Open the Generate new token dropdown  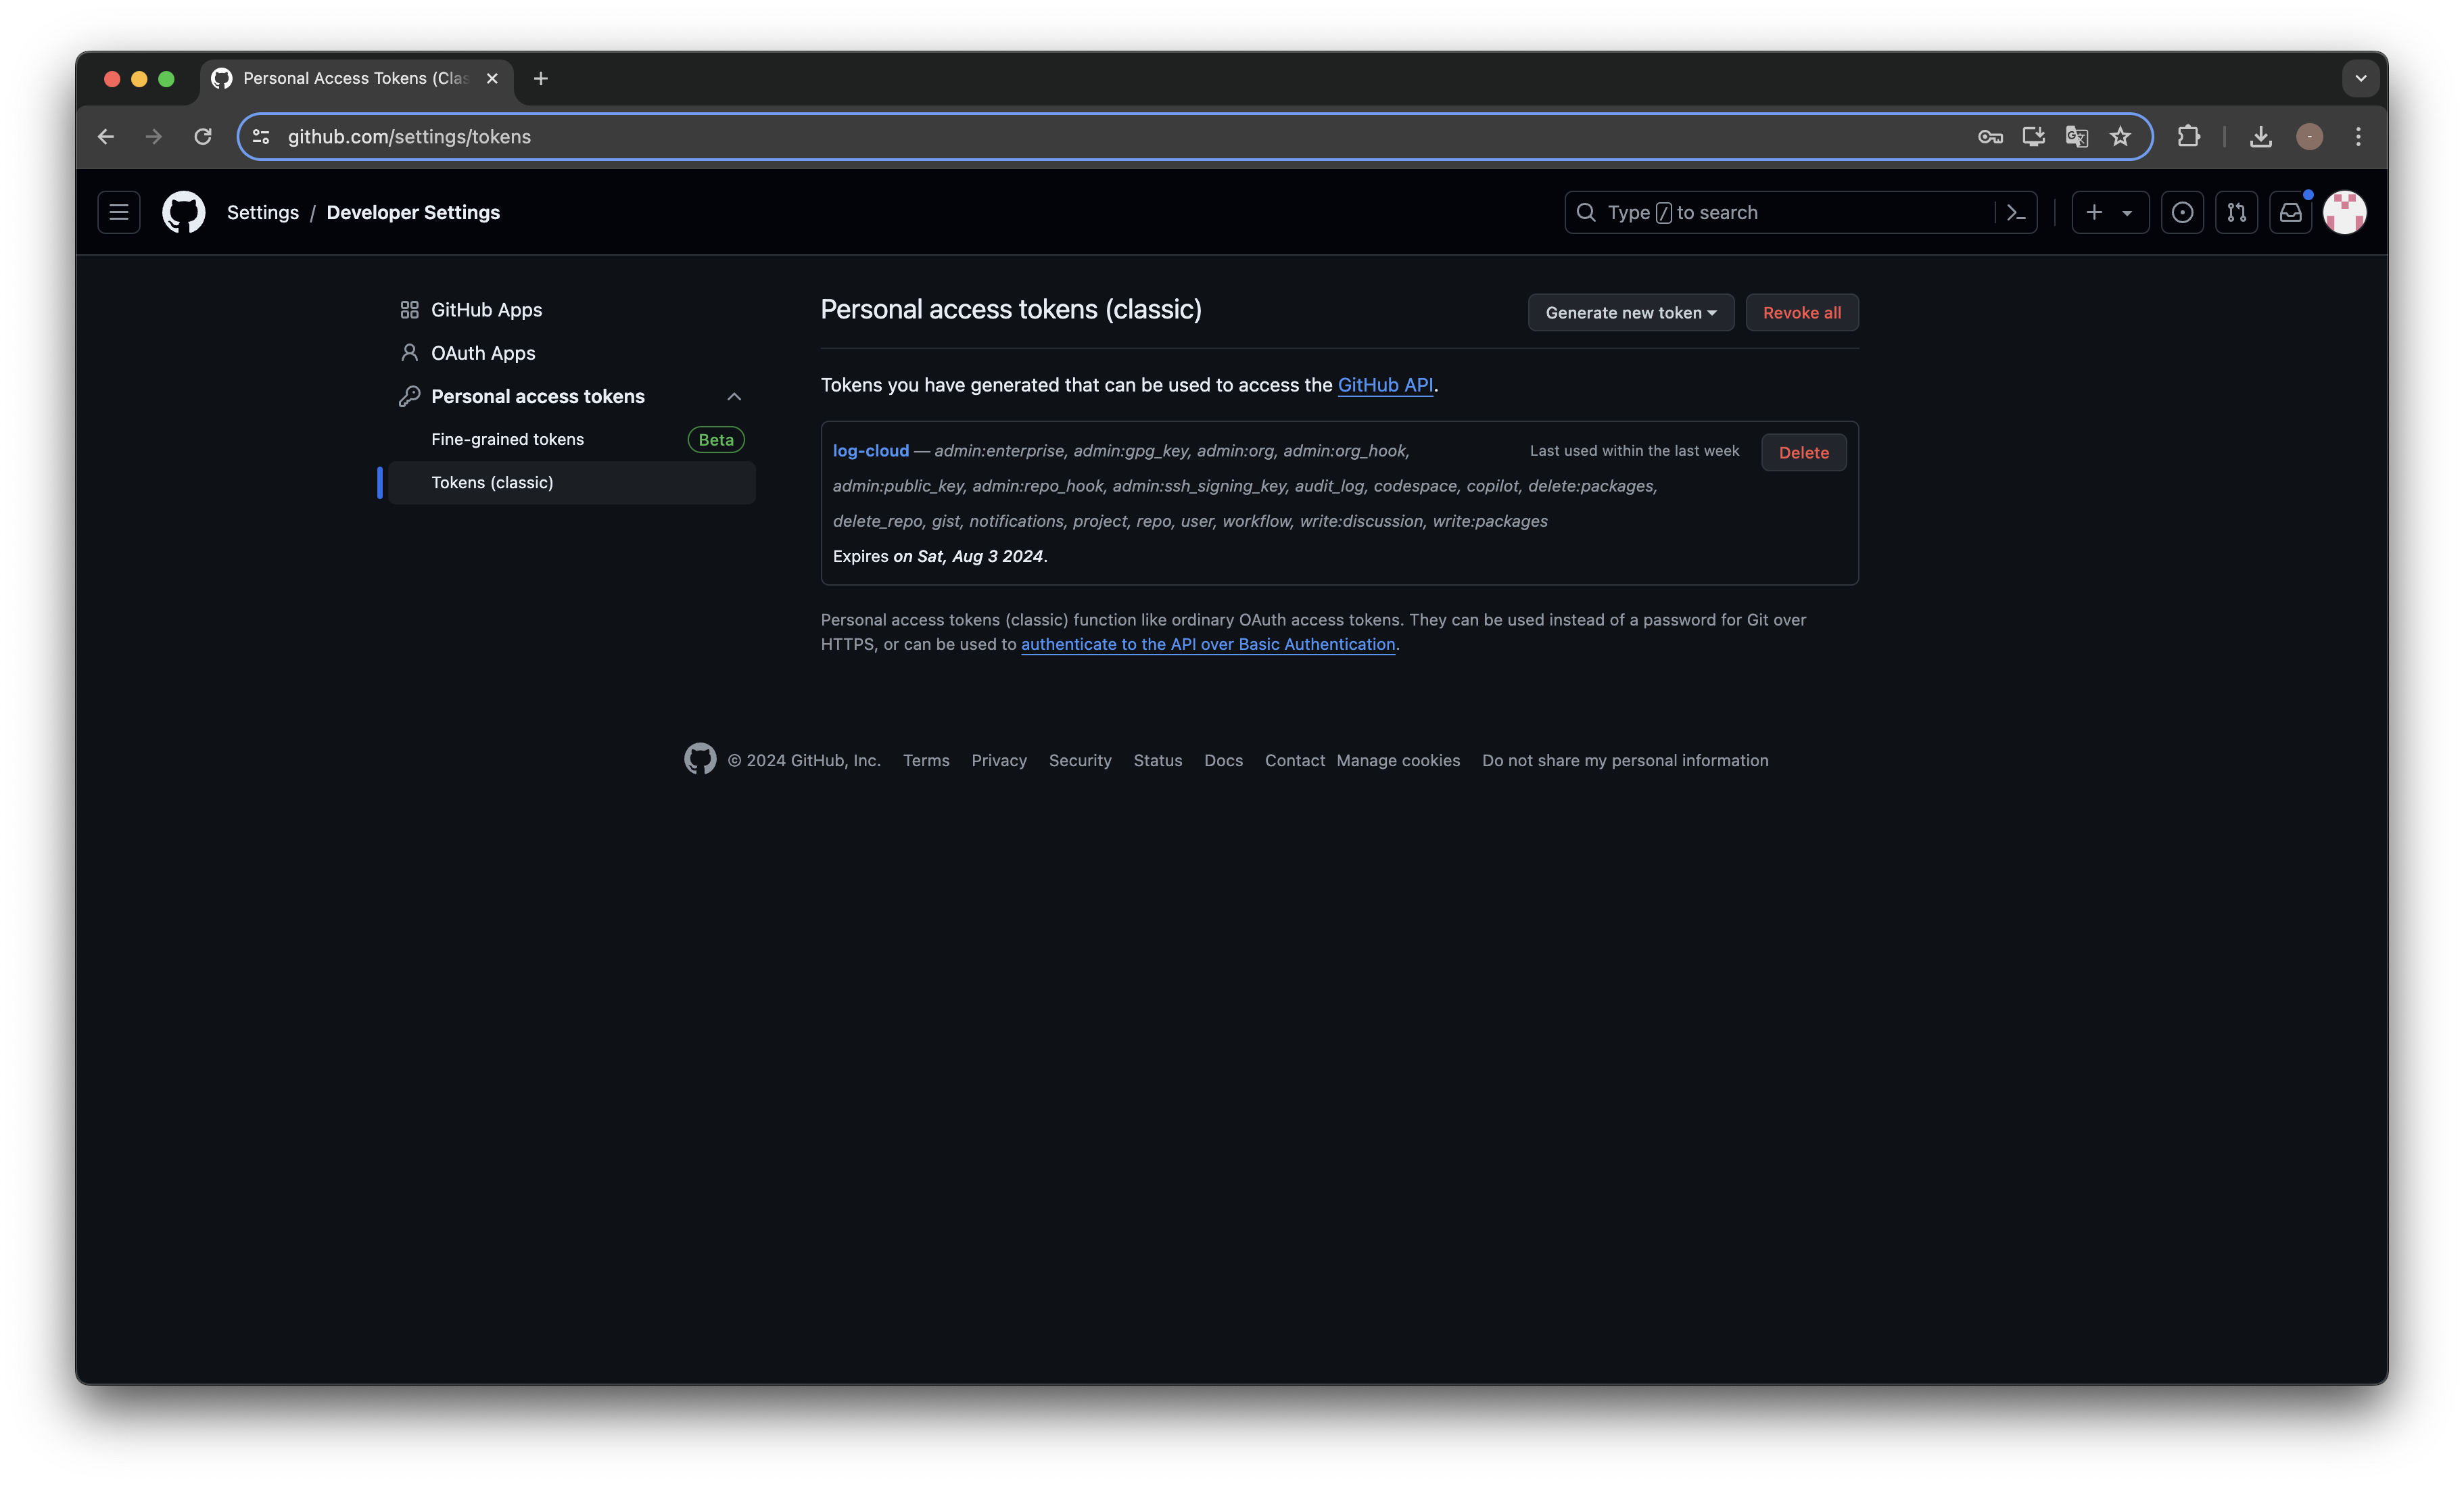tap(1630, 313)
